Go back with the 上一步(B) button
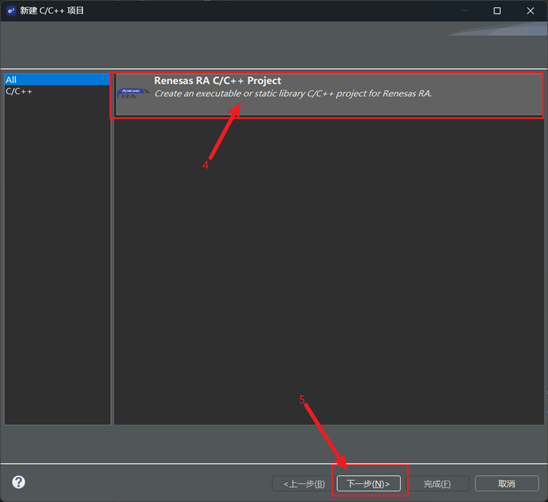Screen dimensions: 548x502 pyautogui.click(x=304, y=484)
